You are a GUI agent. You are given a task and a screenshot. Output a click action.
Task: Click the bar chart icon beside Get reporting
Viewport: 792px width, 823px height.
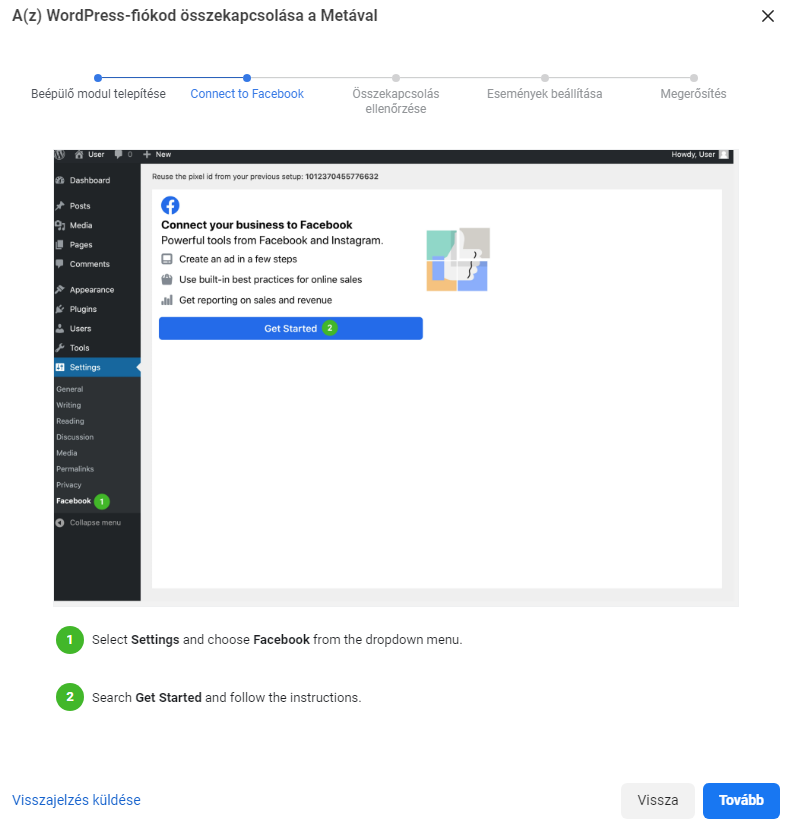coord(167,300)
